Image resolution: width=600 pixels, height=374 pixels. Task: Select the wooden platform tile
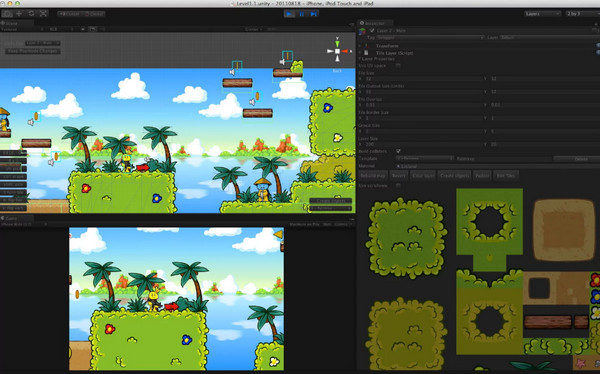pyautogui.click(x=548, y=322)
